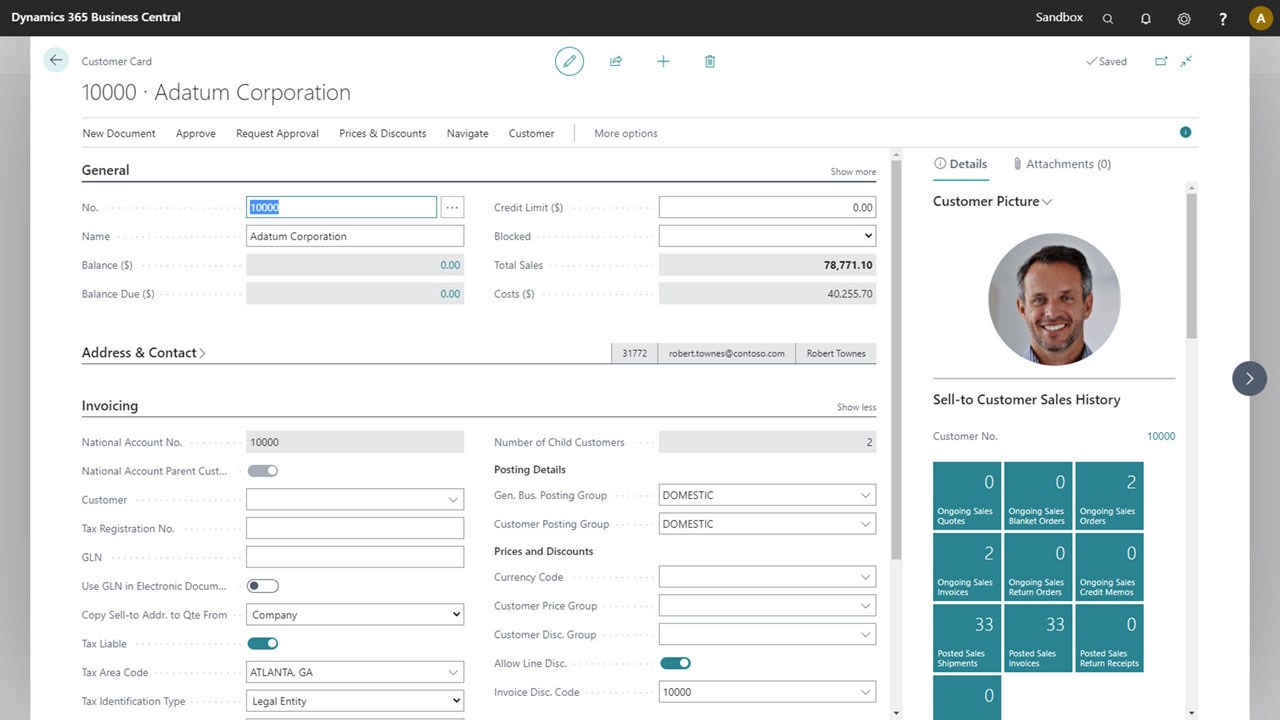Open the Posted Sales Shipments tile
Image resolution: width=1280 pixels, height=720 pixels.
click(x=967, y=637)
